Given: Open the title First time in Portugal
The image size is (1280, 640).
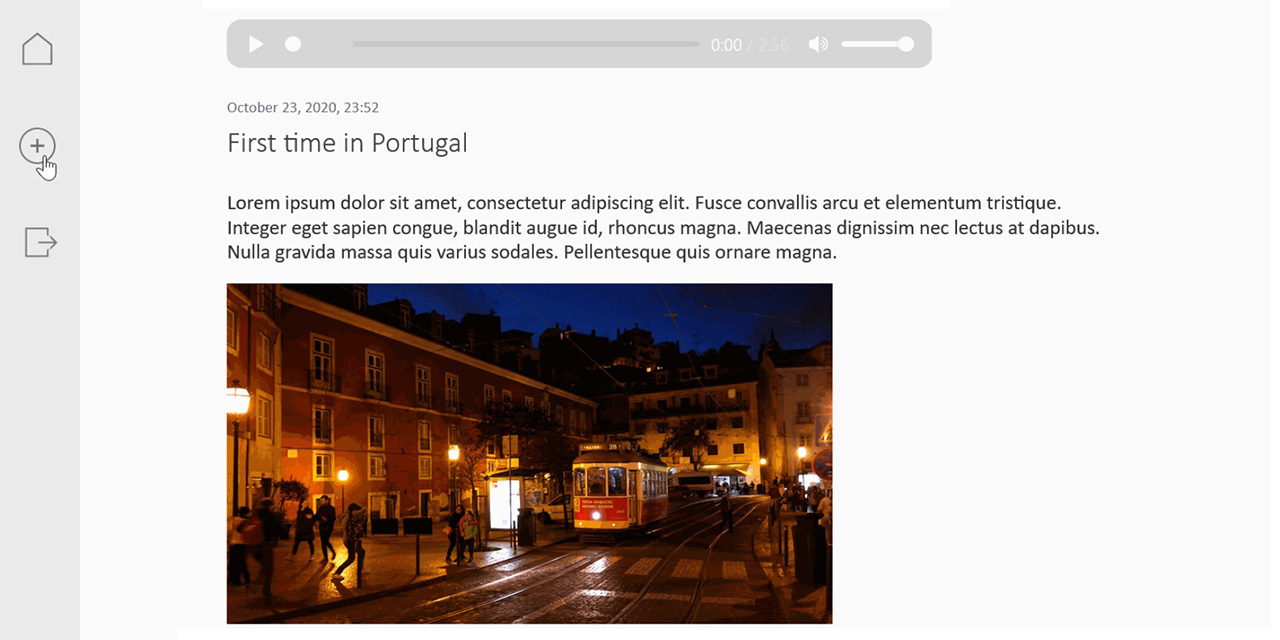Looking at the screenshot, I should click(x=347, y=143).
